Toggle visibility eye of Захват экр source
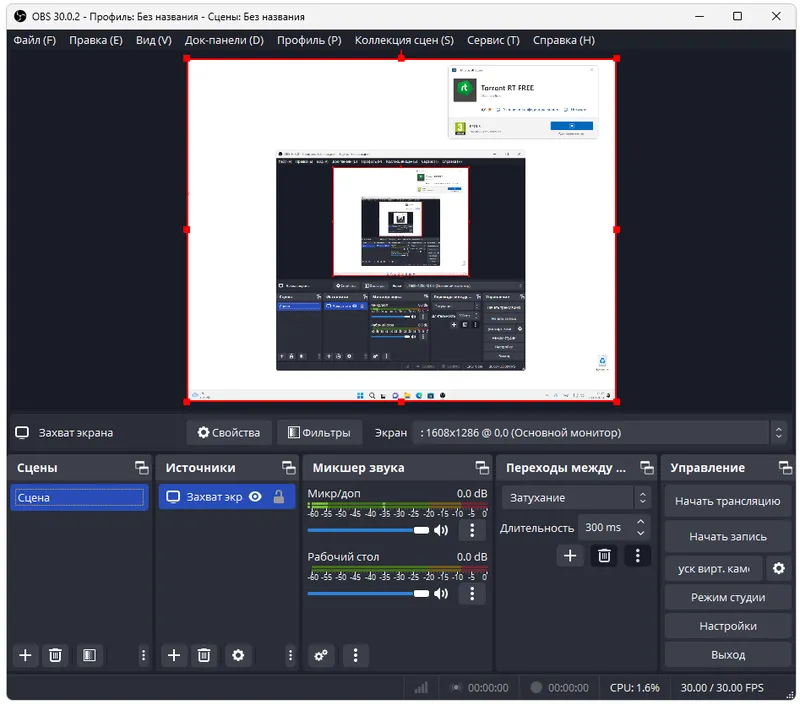The height and width of the screenshot is (705, 800). pos(255,497)
